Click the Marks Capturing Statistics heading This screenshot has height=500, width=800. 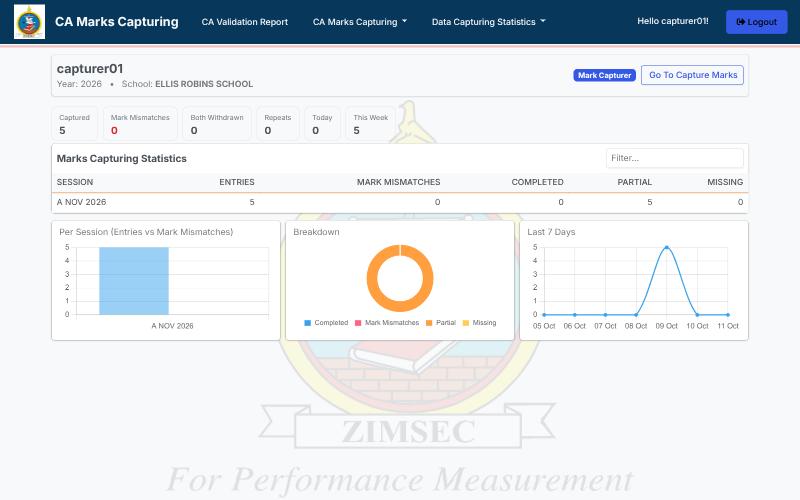pos(121,159)
